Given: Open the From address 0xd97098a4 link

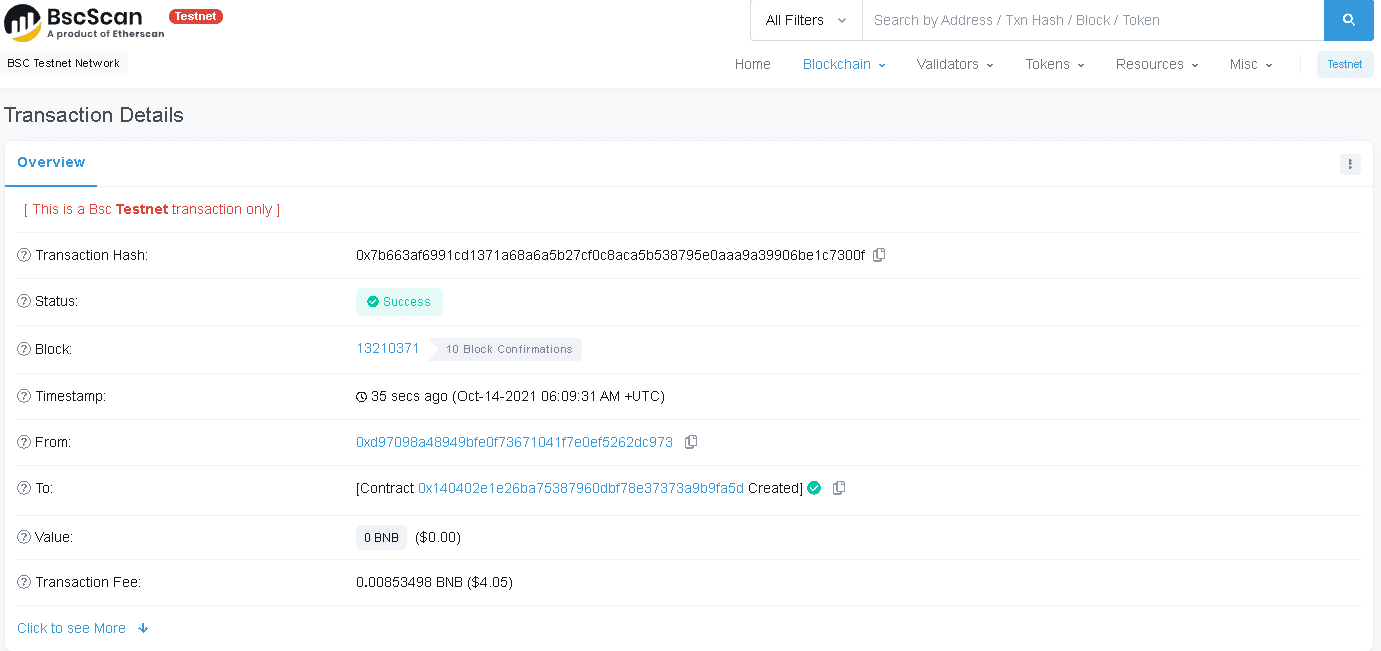Looking at the screenshot, I should (x=514, y=442).
